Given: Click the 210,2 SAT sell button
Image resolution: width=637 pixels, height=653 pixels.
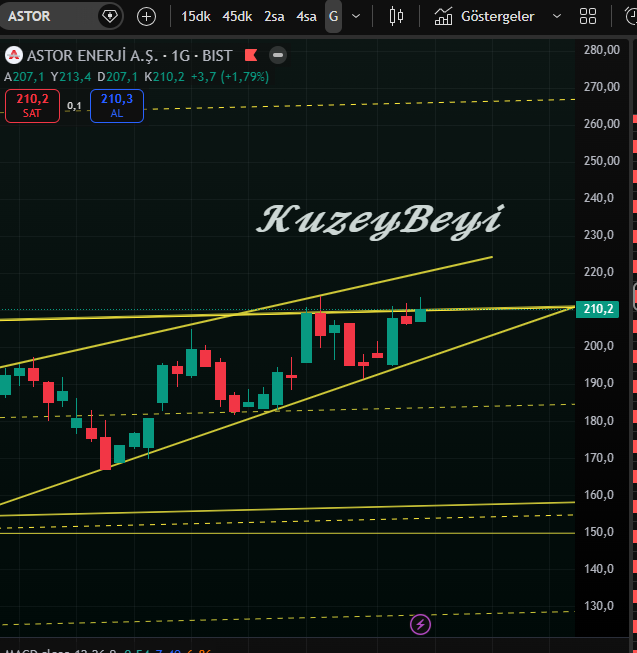Looking at the screenshot, I should (32, 106).
